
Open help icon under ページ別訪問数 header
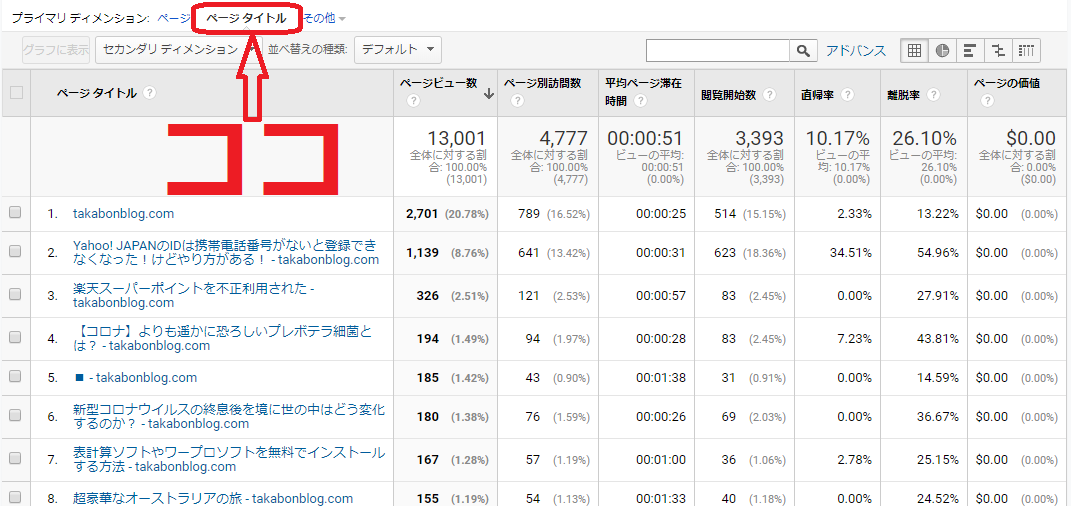(x=517, y=101)
